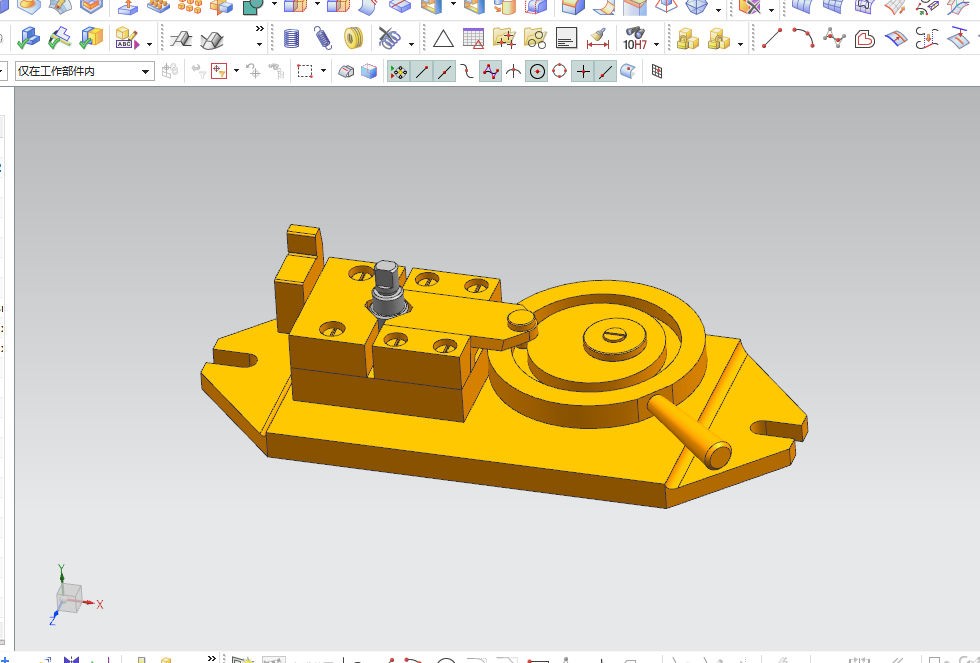The height and width of the screenshot is (663, 980).
Task: Toggle Existing Point plus-sign snap option
Action: tap(582, 72)
